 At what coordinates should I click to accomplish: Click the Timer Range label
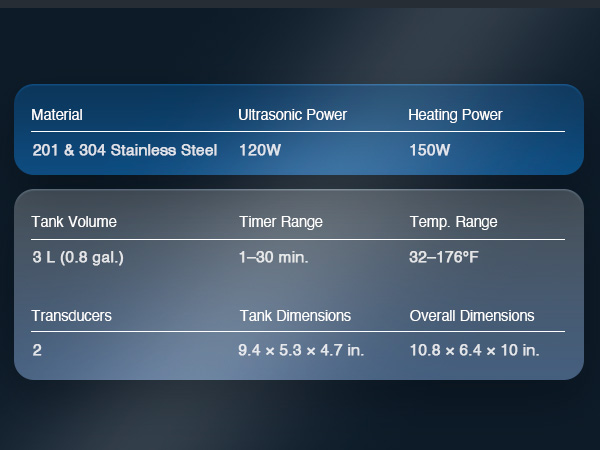pyautogui.click(x=281, y=221)
